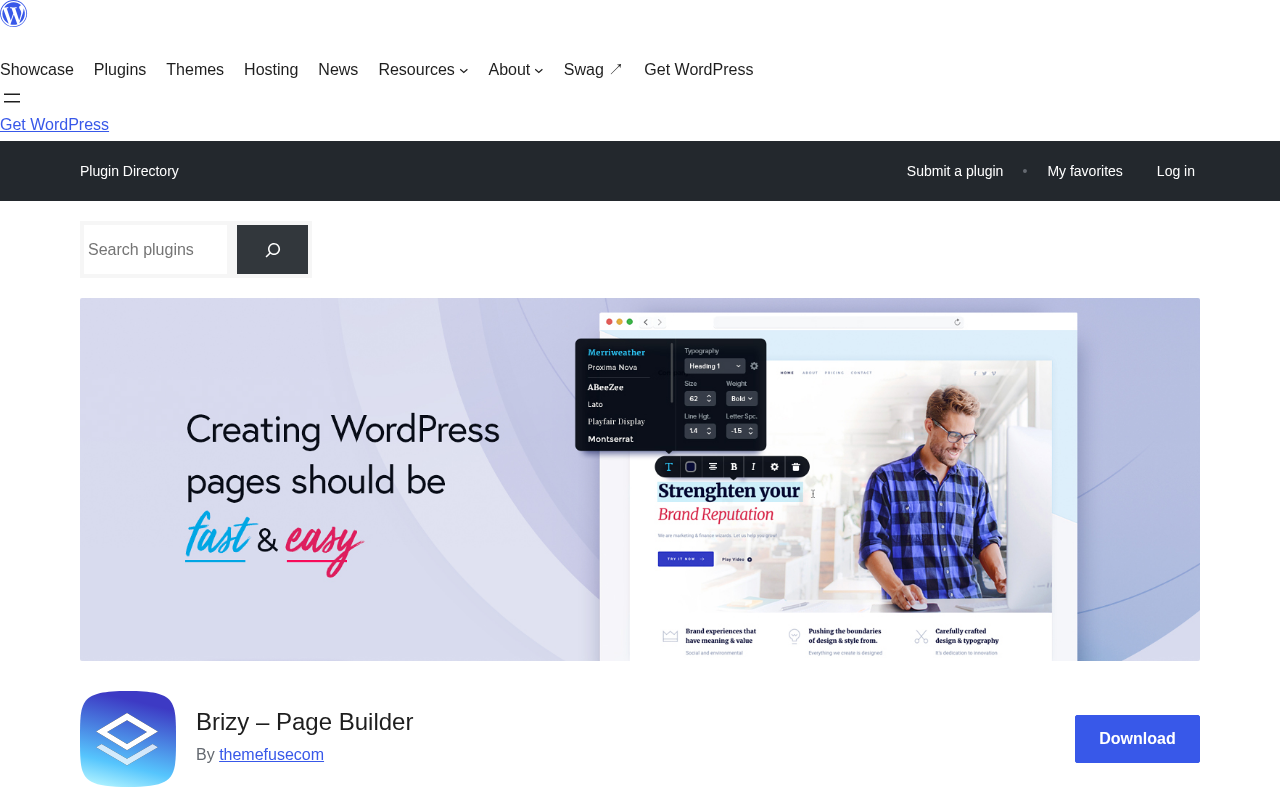The width and height of the screenshot is (1280, 800).
Task: Focus the Search plugins input field
Action: point(156,250)
